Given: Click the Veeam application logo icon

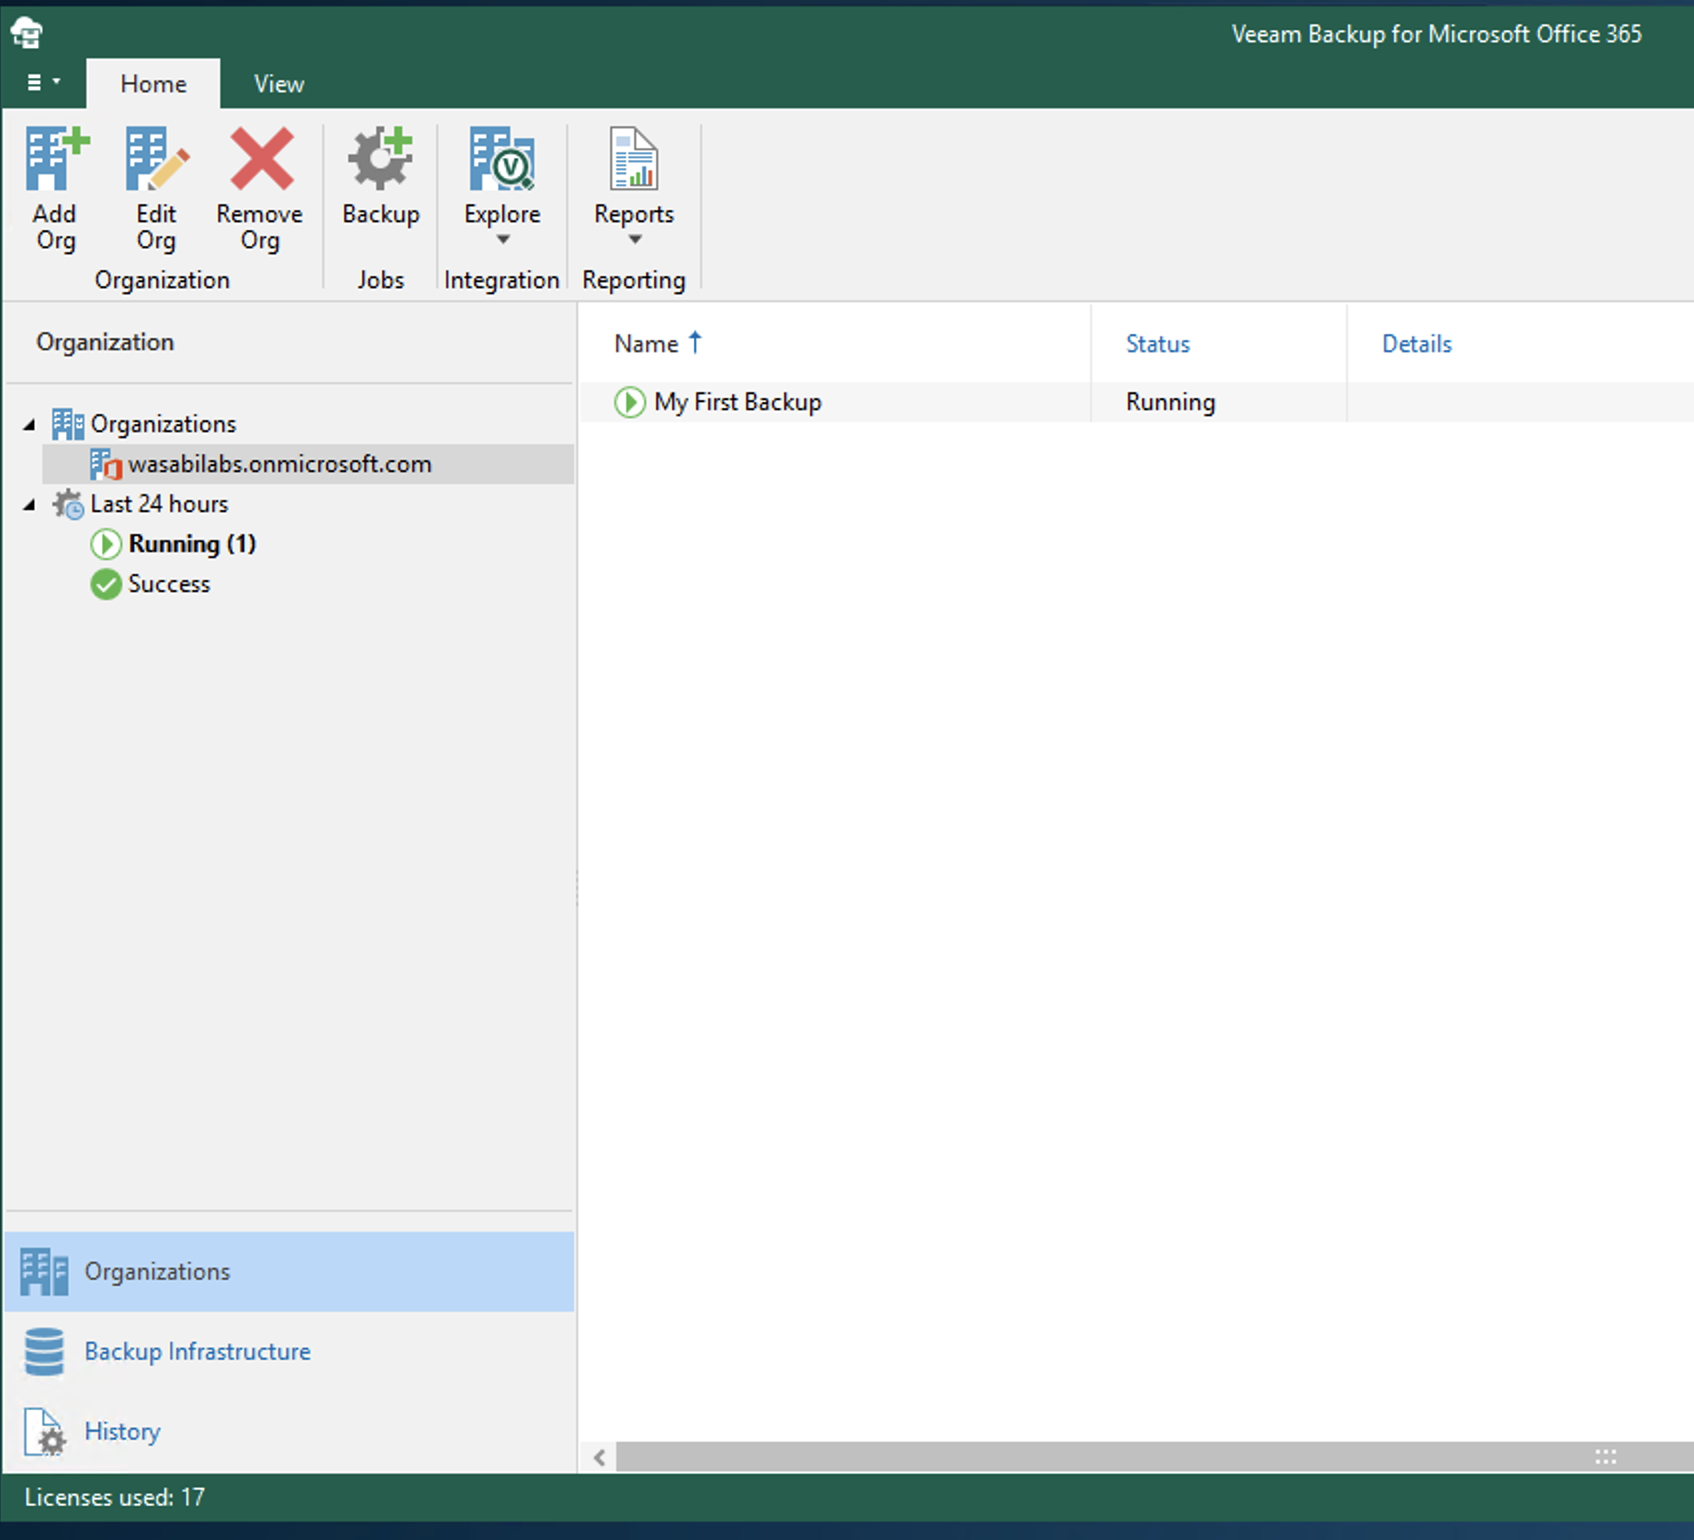Looking at the screenshot, I should pyautogui.click(x=27, y=32).
